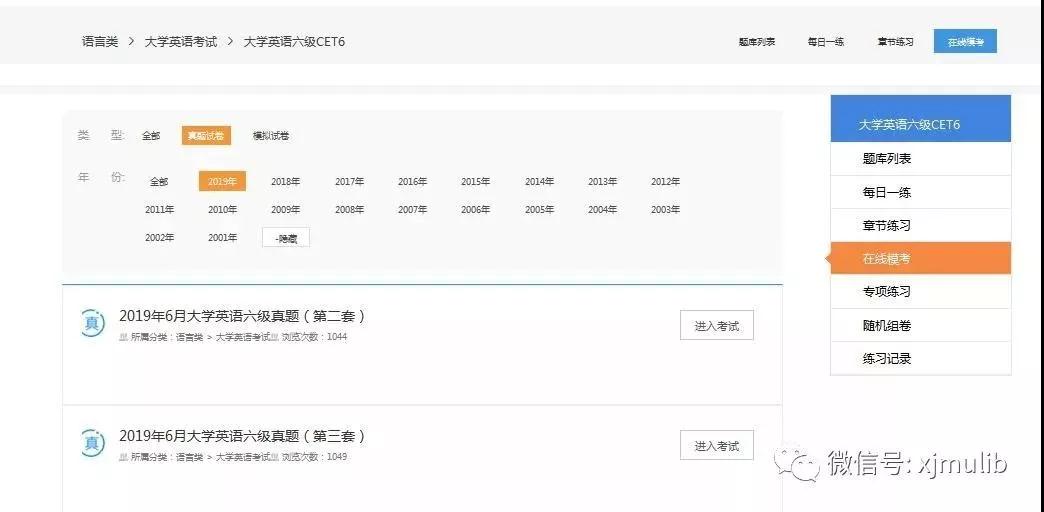Image resolution: width=1044 pixels, height=512 pixels.
Task: Click 语言类 breadcrumb link
Action: [x=100, y=42]
